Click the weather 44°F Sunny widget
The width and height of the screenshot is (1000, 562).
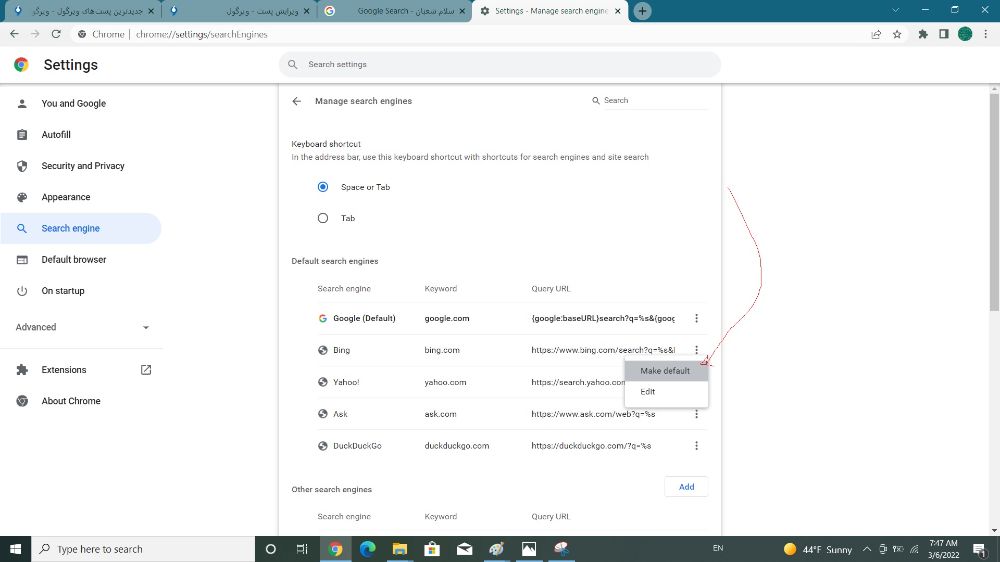(818, 549)
